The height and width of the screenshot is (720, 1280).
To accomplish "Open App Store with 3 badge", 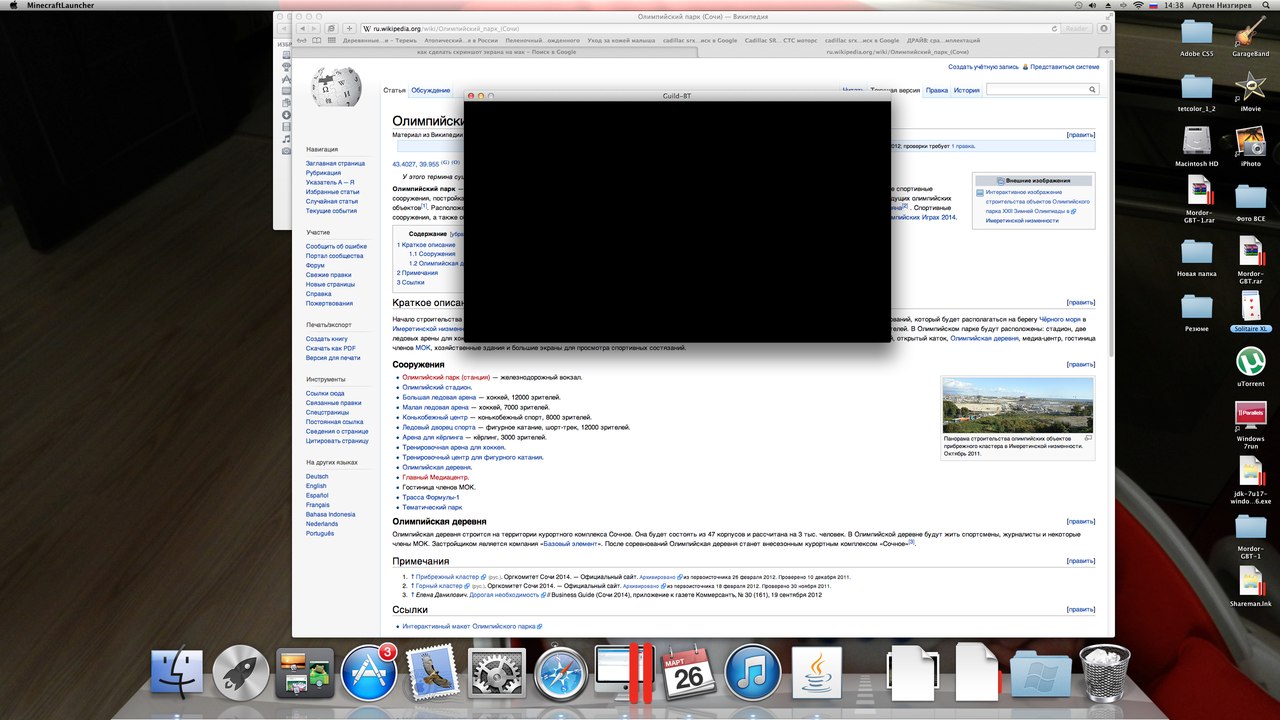I will 369,672.
